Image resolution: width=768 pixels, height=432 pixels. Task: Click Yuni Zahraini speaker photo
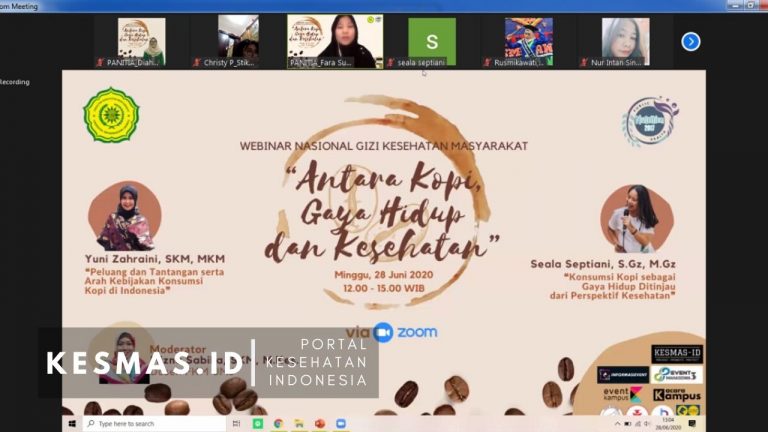[x=125, y=216]
